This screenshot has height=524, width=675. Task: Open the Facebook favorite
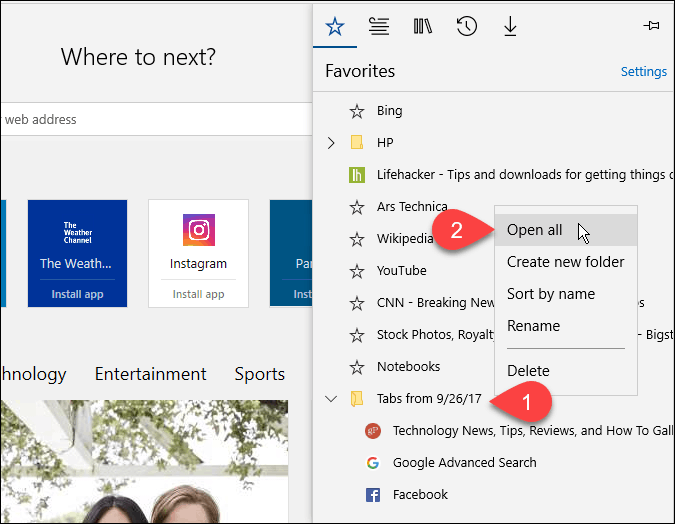tap(493, 495)
